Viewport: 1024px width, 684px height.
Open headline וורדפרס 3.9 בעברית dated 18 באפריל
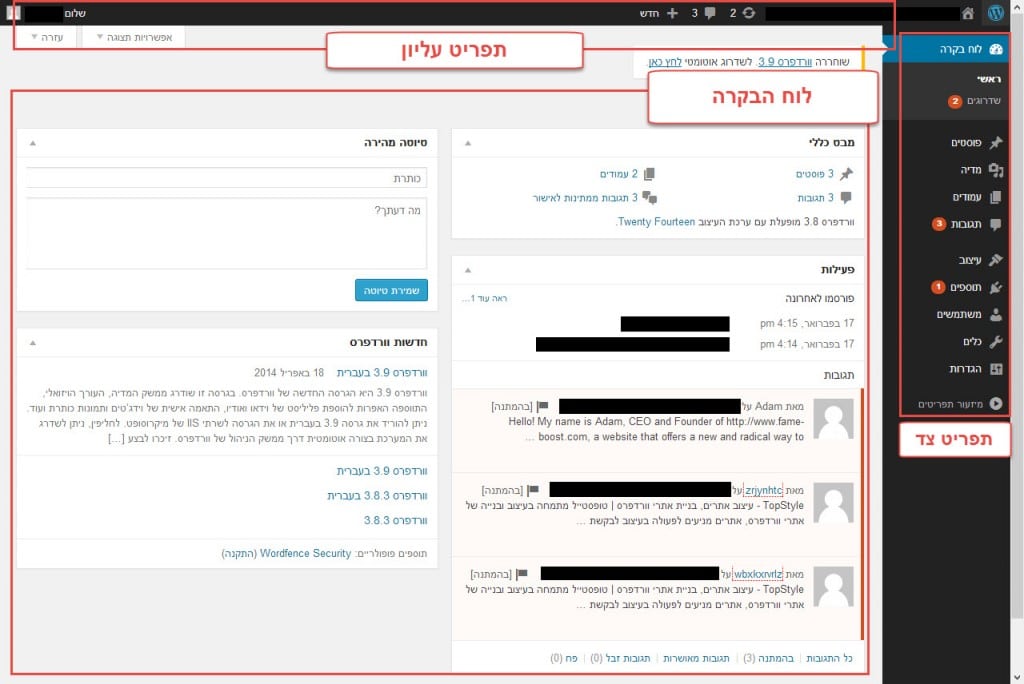click(x=382, y=372)
